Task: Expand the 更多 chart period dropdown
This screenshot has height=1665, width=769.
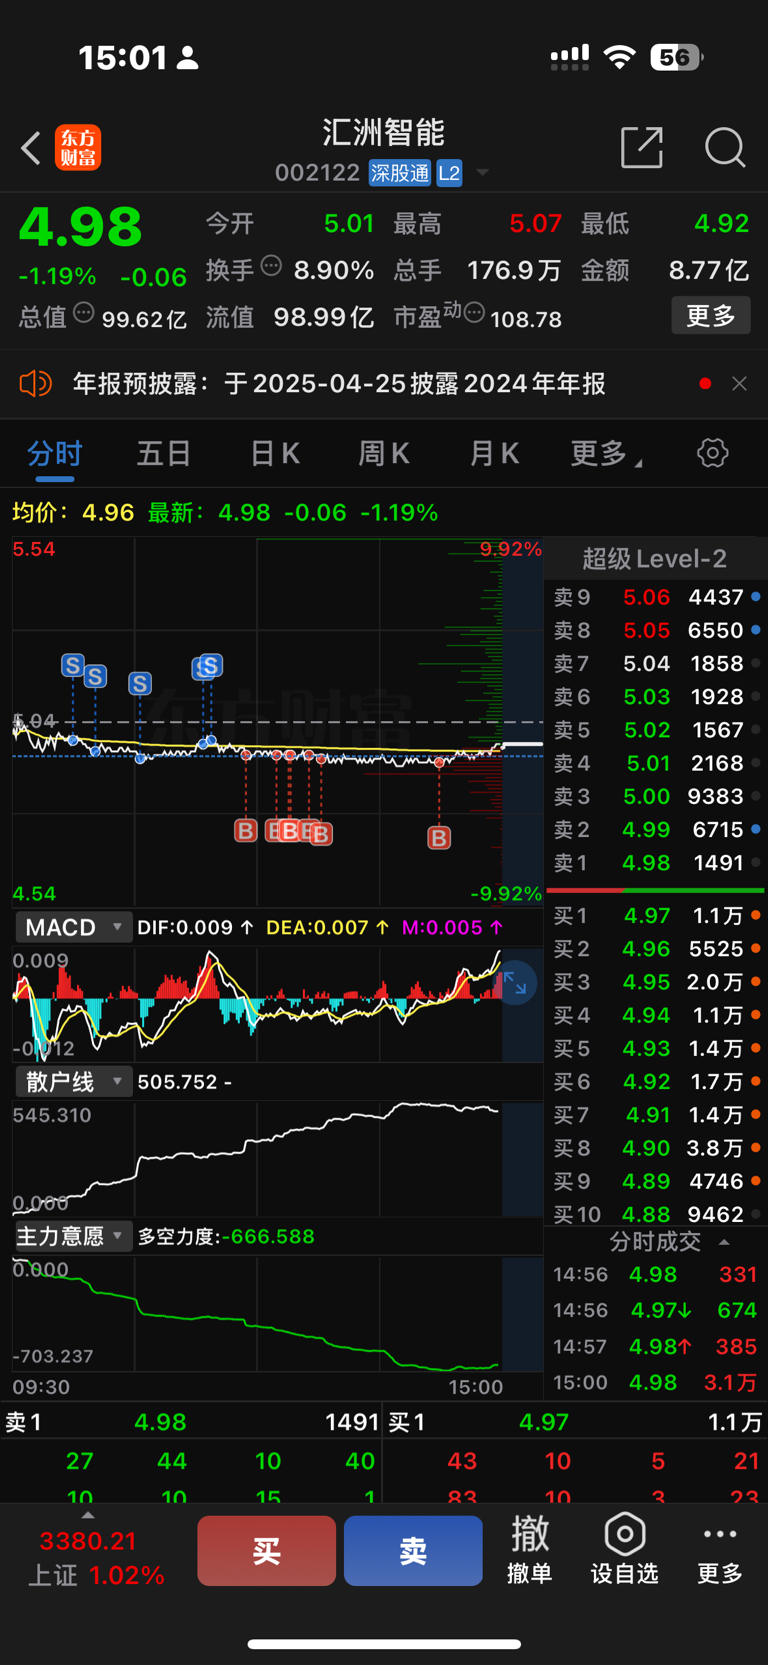Action: (x=607, y=454)
